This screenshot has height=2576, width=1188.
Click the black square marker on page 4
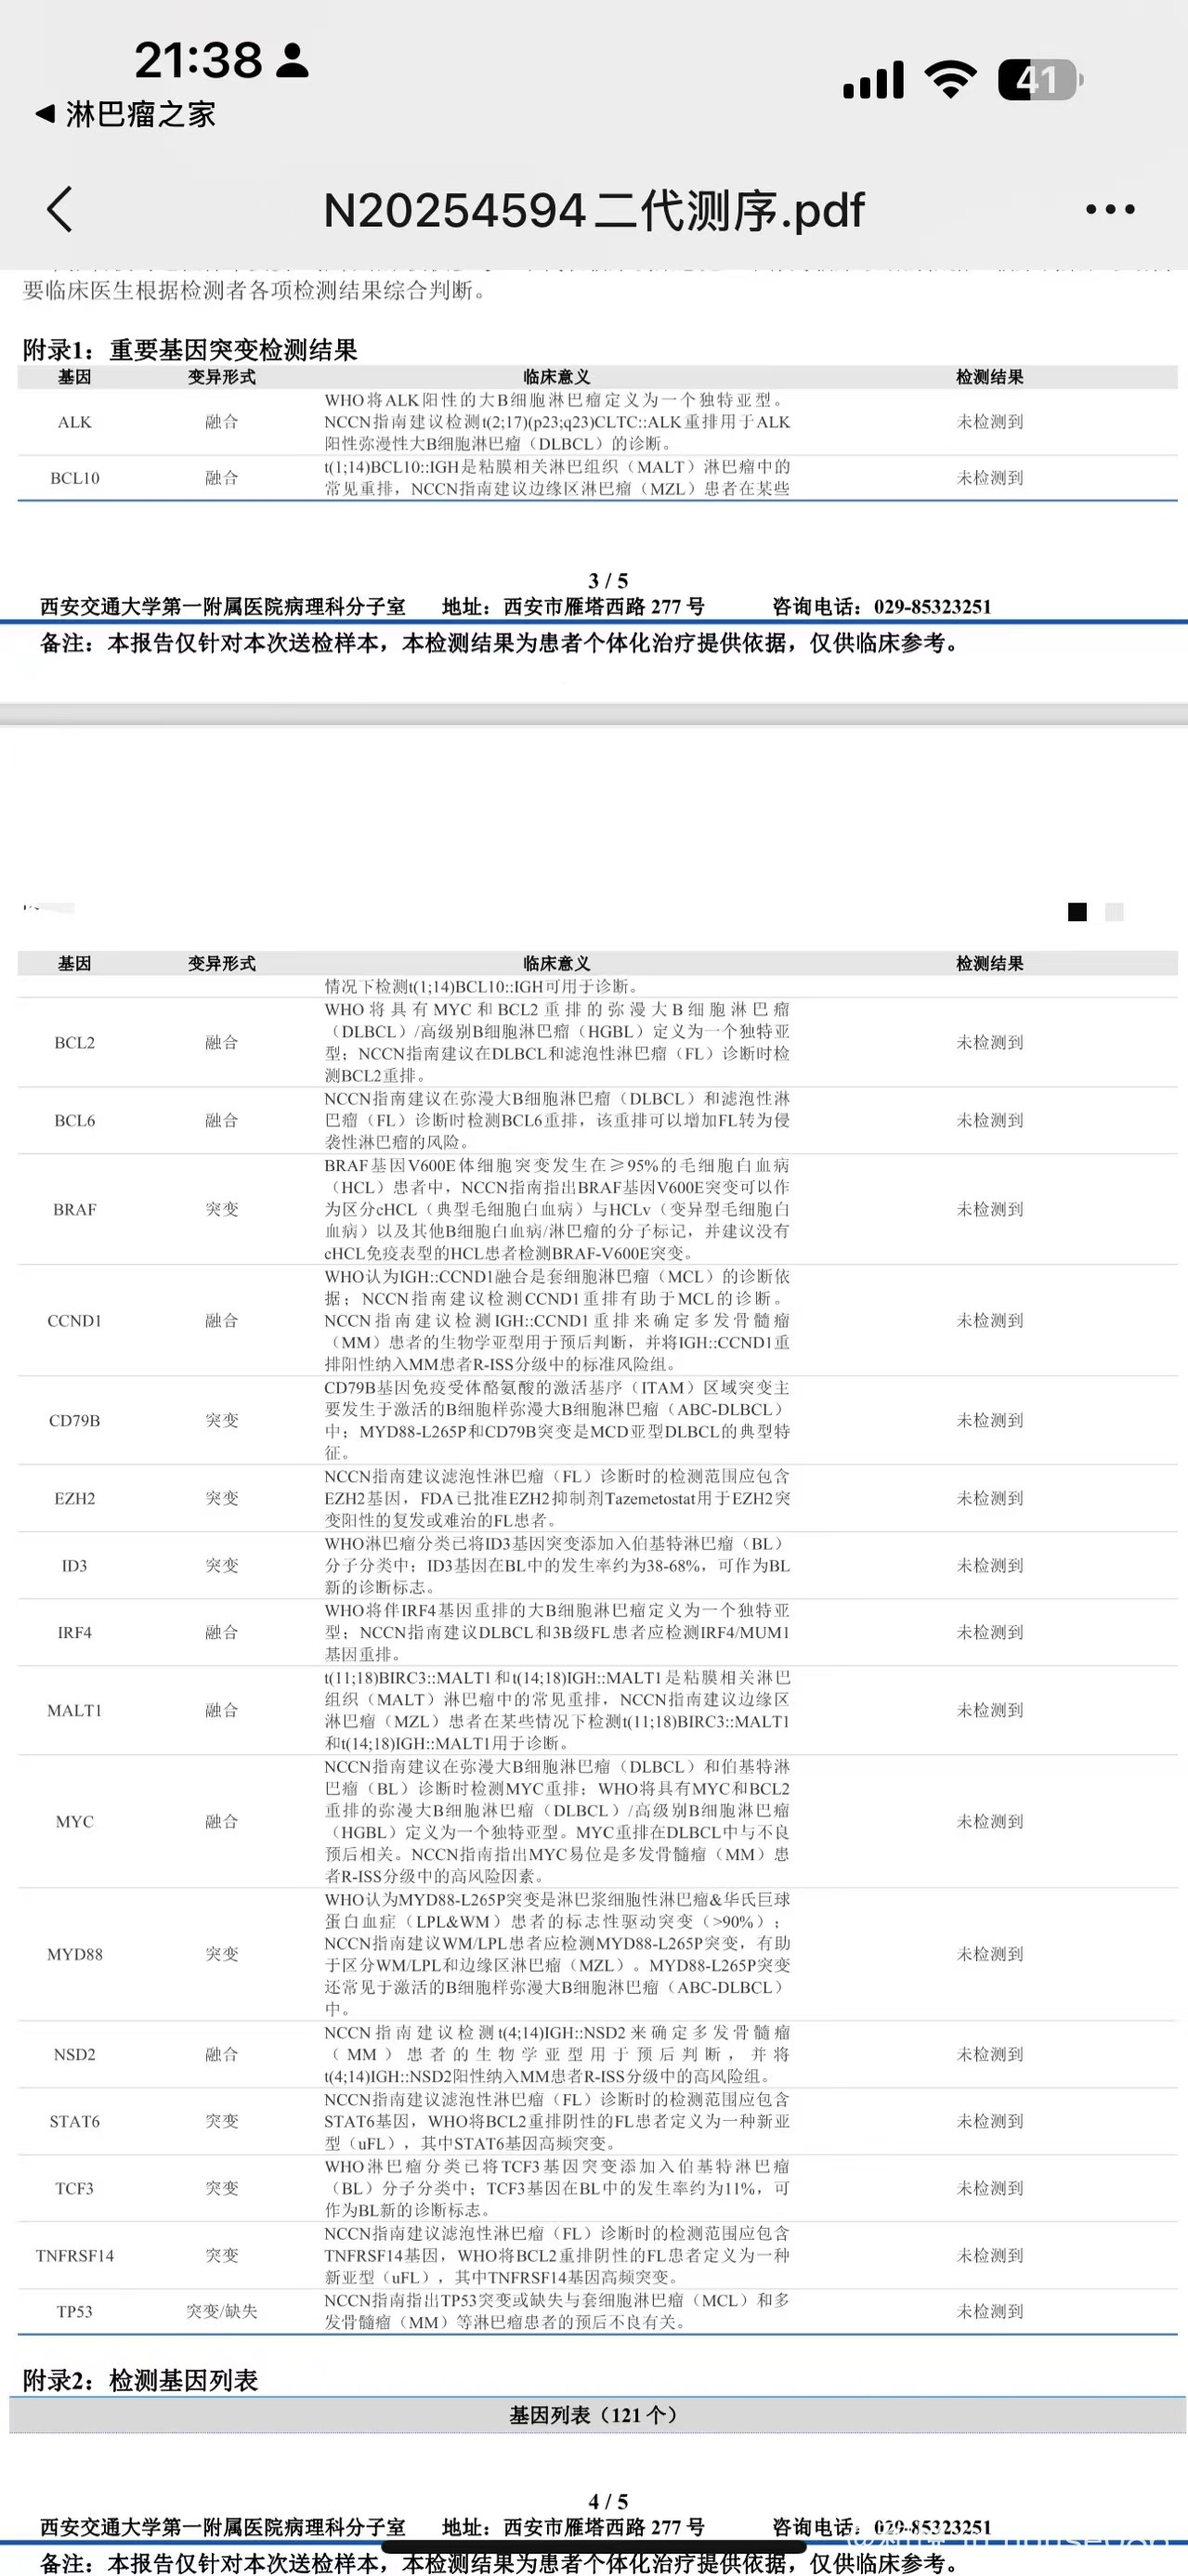(1077, 912)
